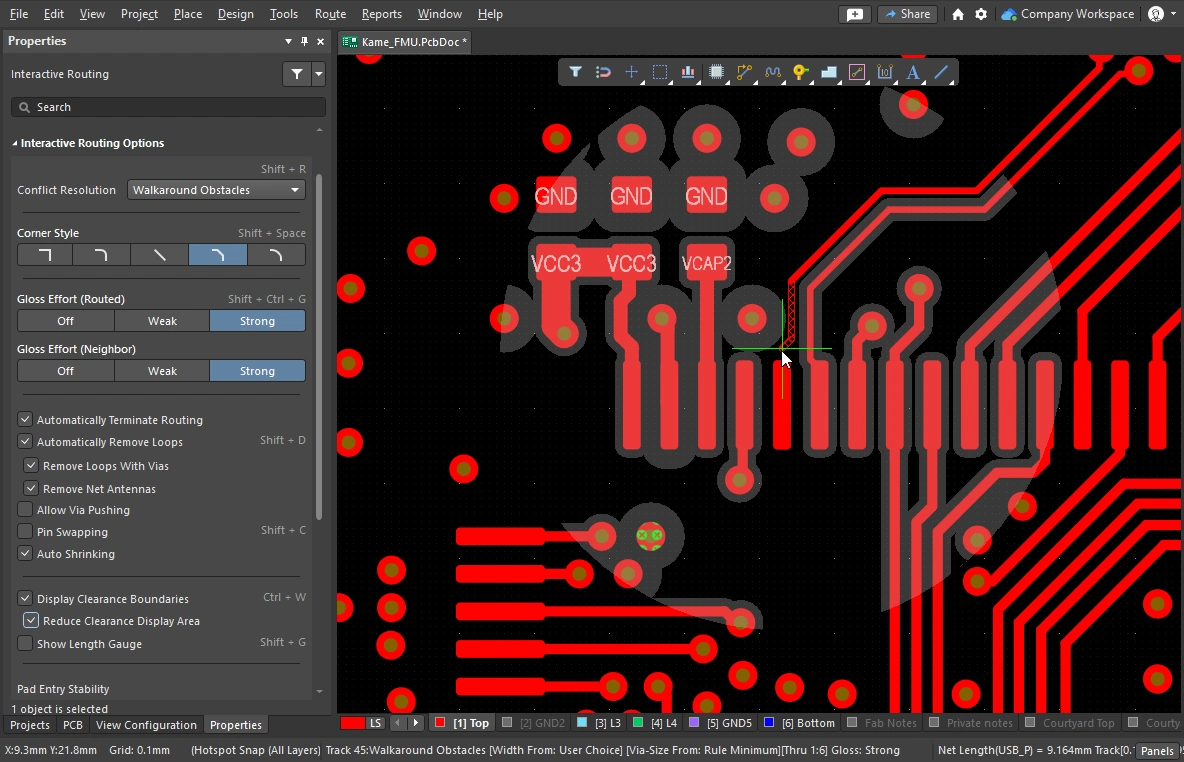Select the Place Component chip icon
This screenshot has height=762, width=1184.
(x=716, y=72)
